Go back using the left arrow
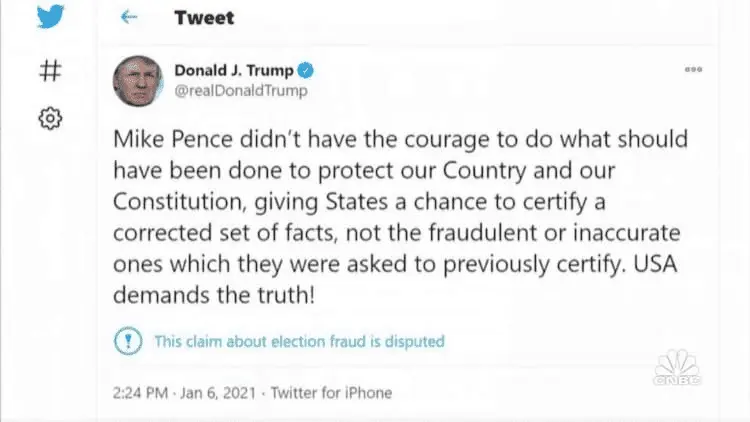 127,18
